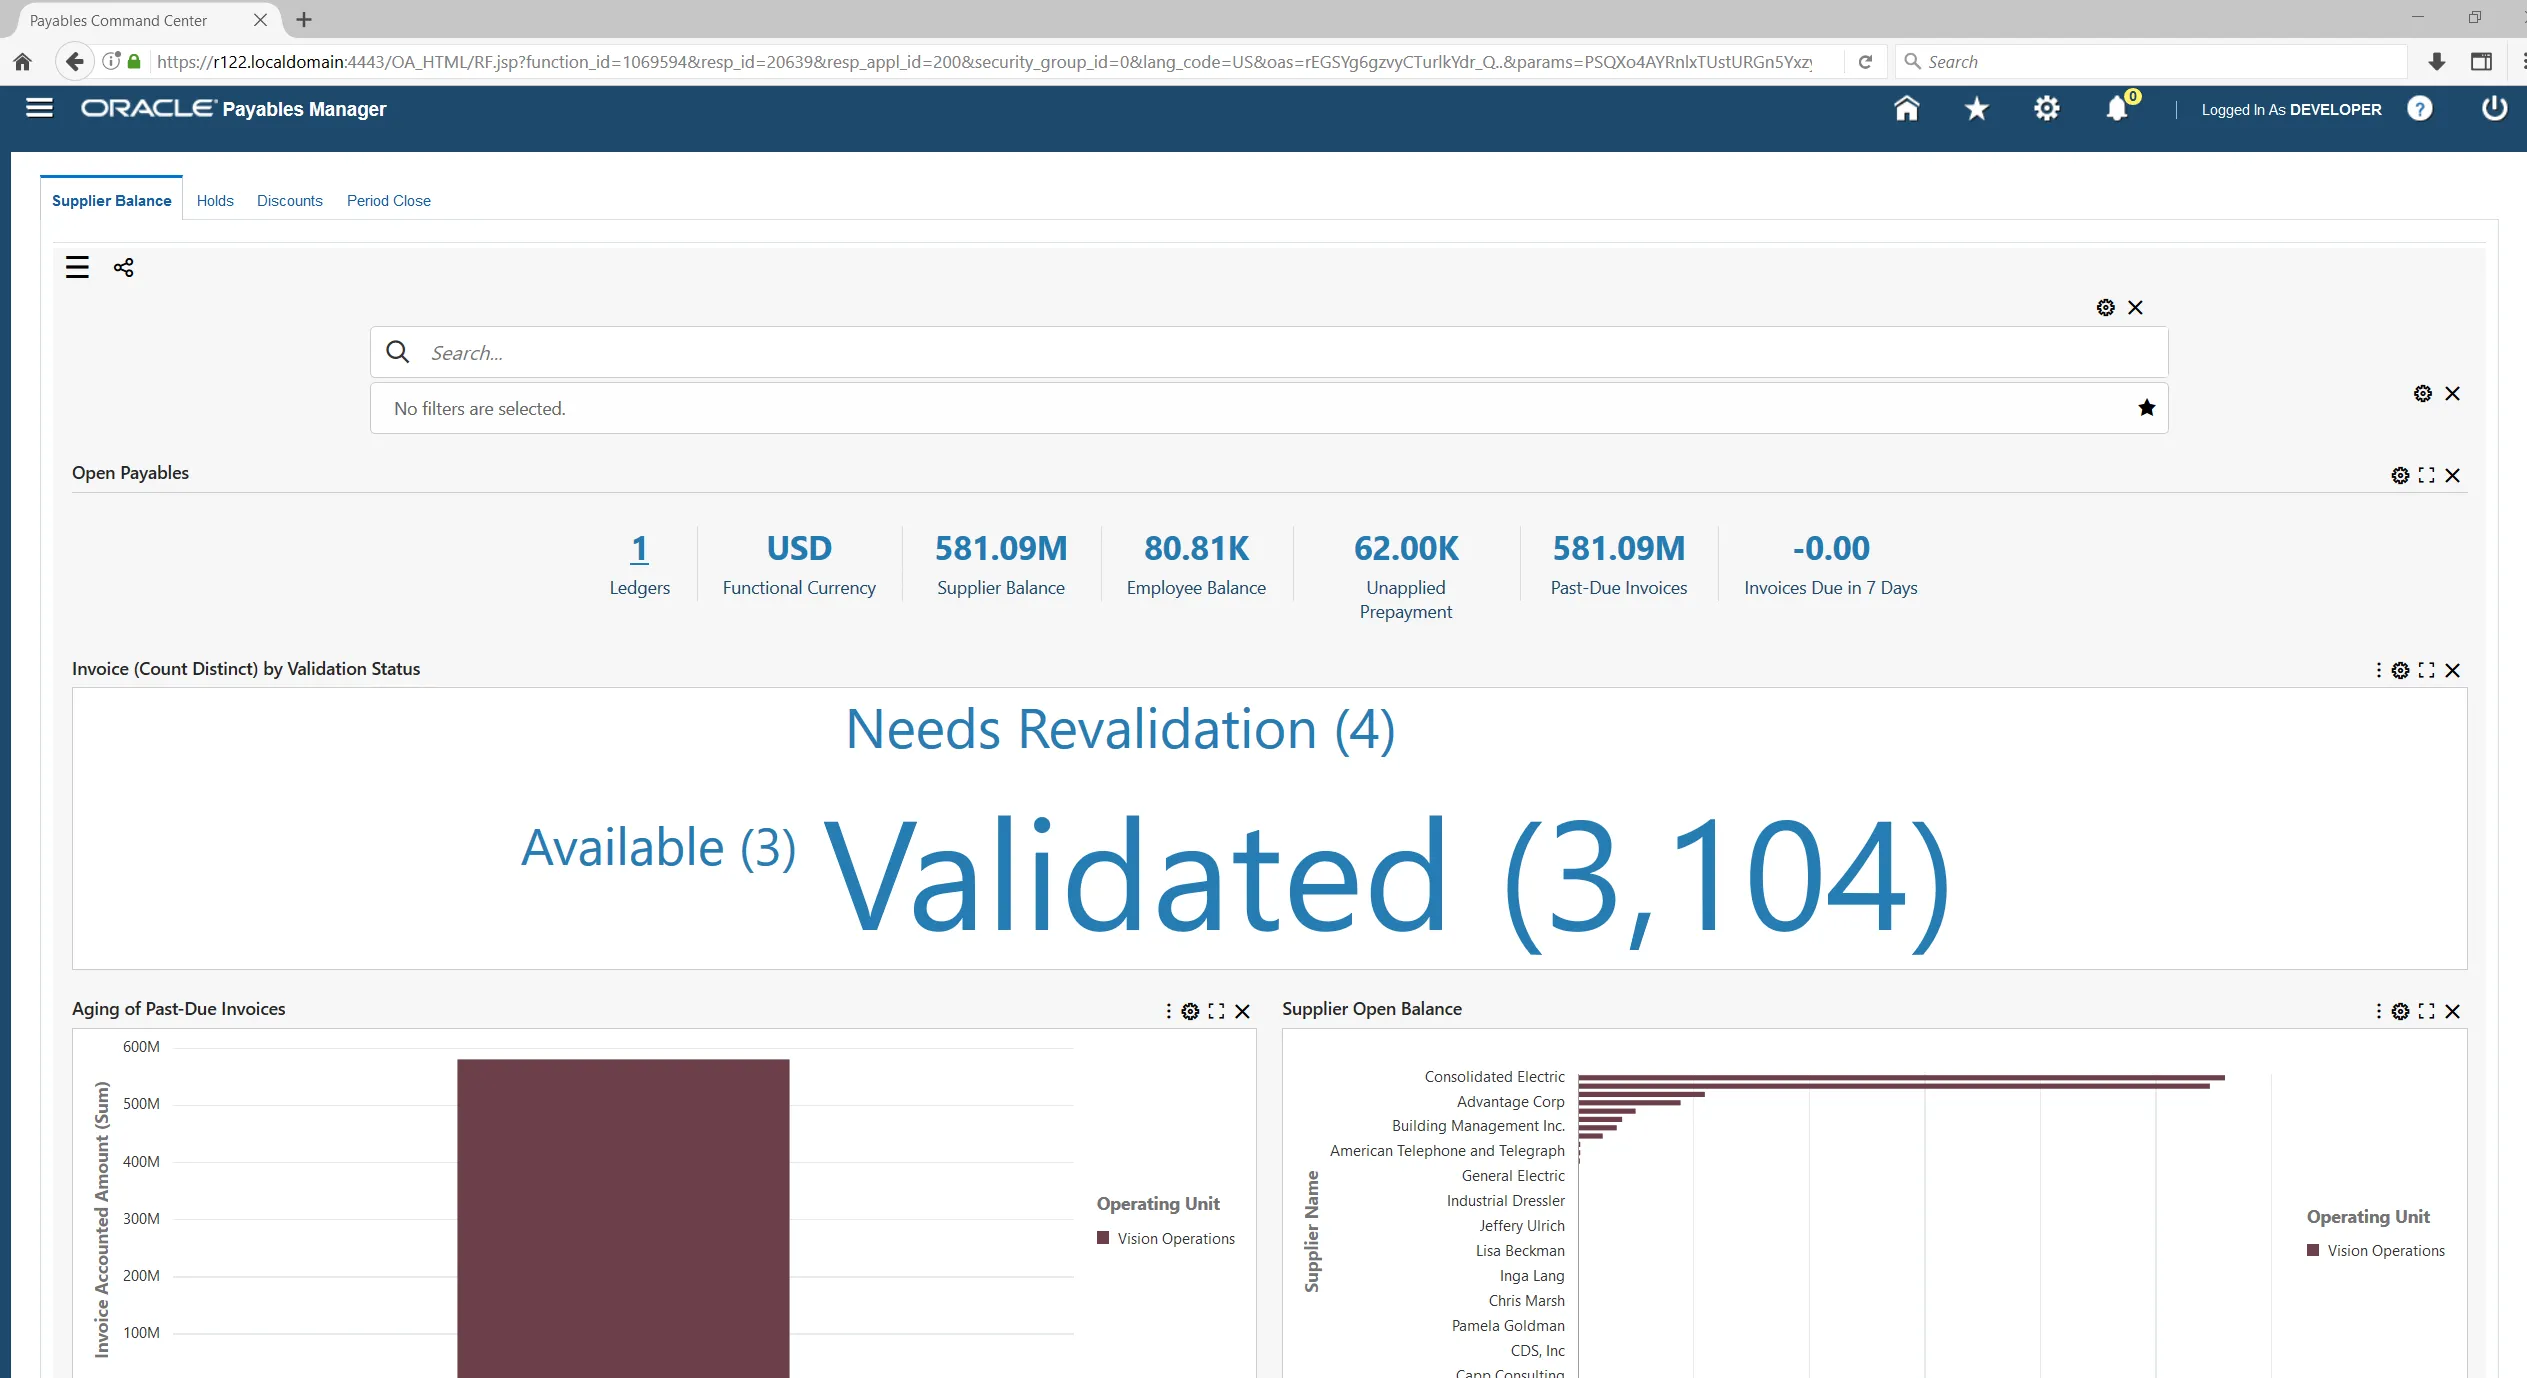Go back in browser history
2527x1378 pixels.
pos(74,61)
